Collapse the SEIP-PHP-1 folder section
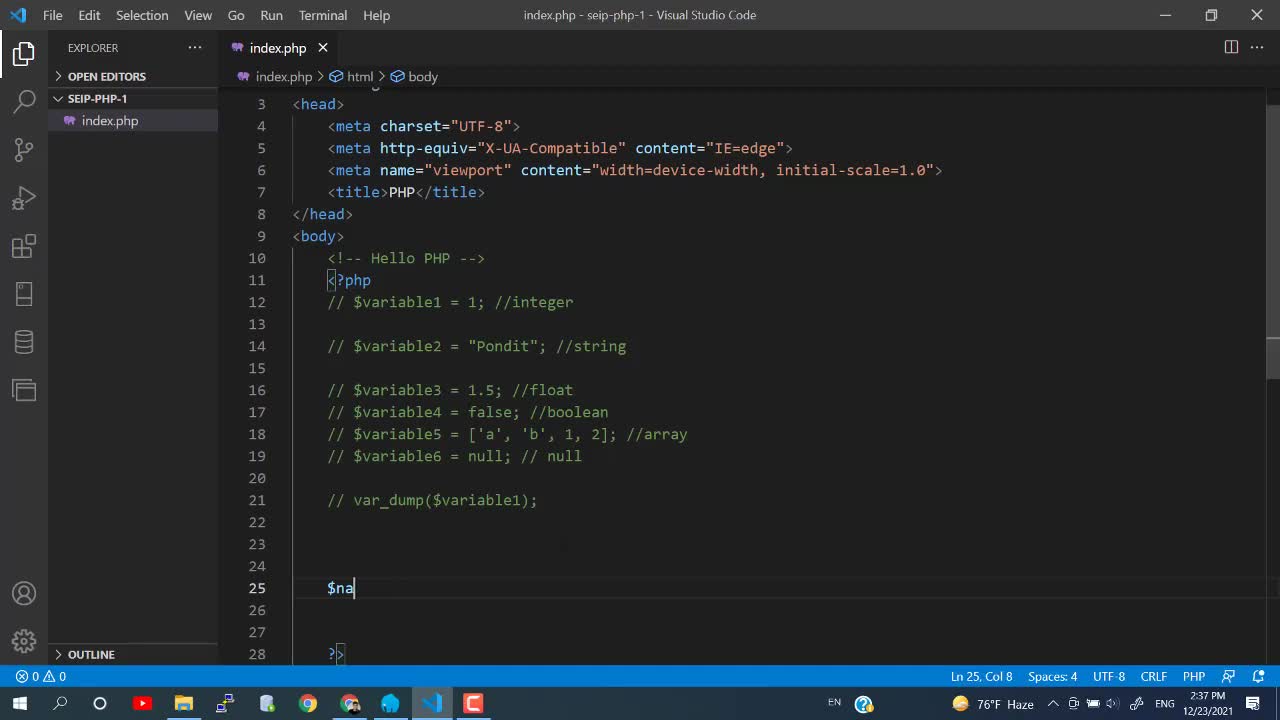This screenshot has height=720, width=1280. [133, 99]
